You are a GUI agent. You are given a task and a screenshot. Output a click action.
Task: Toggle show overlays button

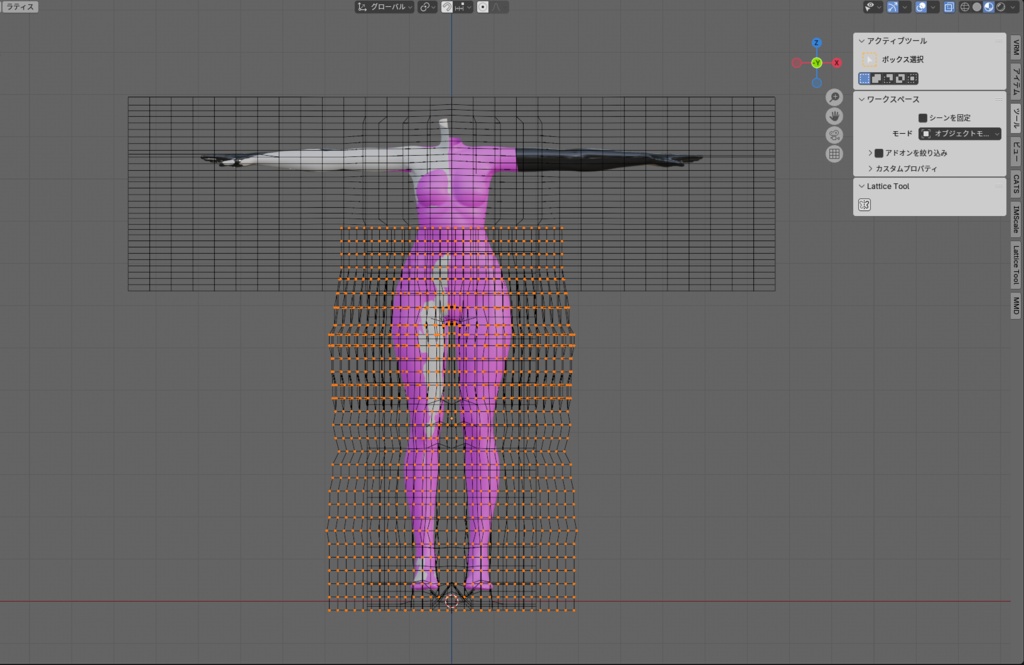[x=921, y=7]
